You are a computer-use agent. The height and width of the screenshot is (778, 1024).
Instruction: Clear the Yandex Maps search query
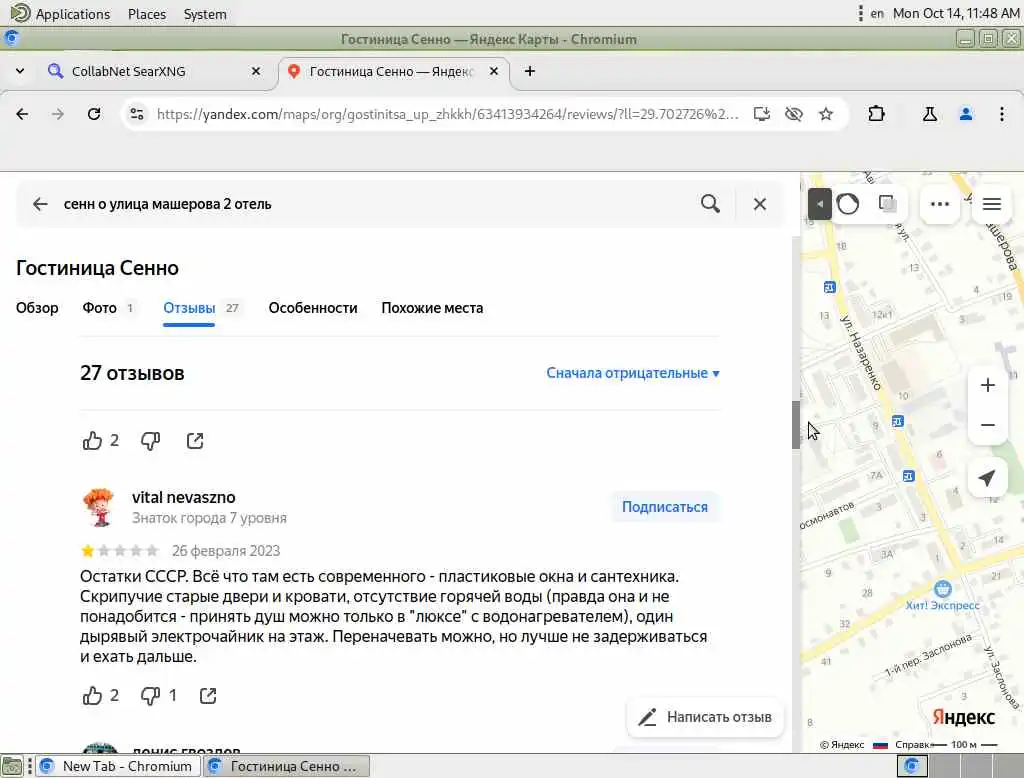(x=760, y=204)
